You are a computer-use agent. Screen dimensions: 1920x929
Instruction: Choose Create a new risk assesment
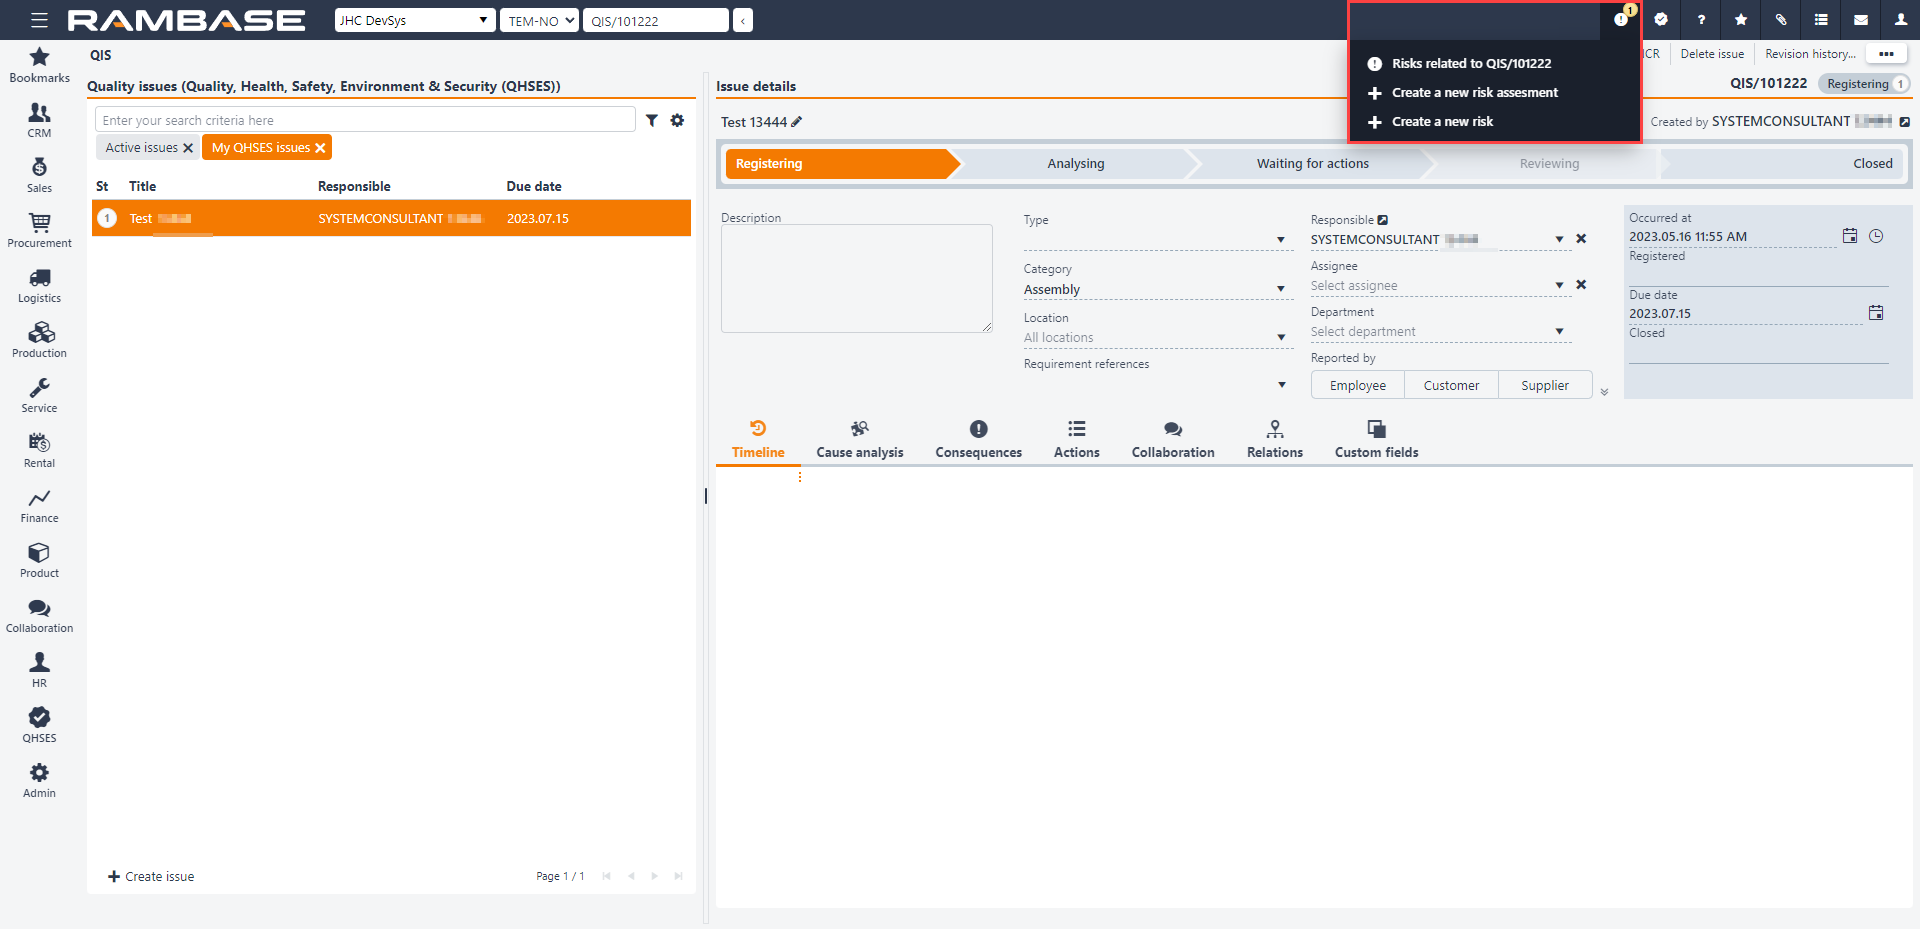click(x=1474, y=92)
